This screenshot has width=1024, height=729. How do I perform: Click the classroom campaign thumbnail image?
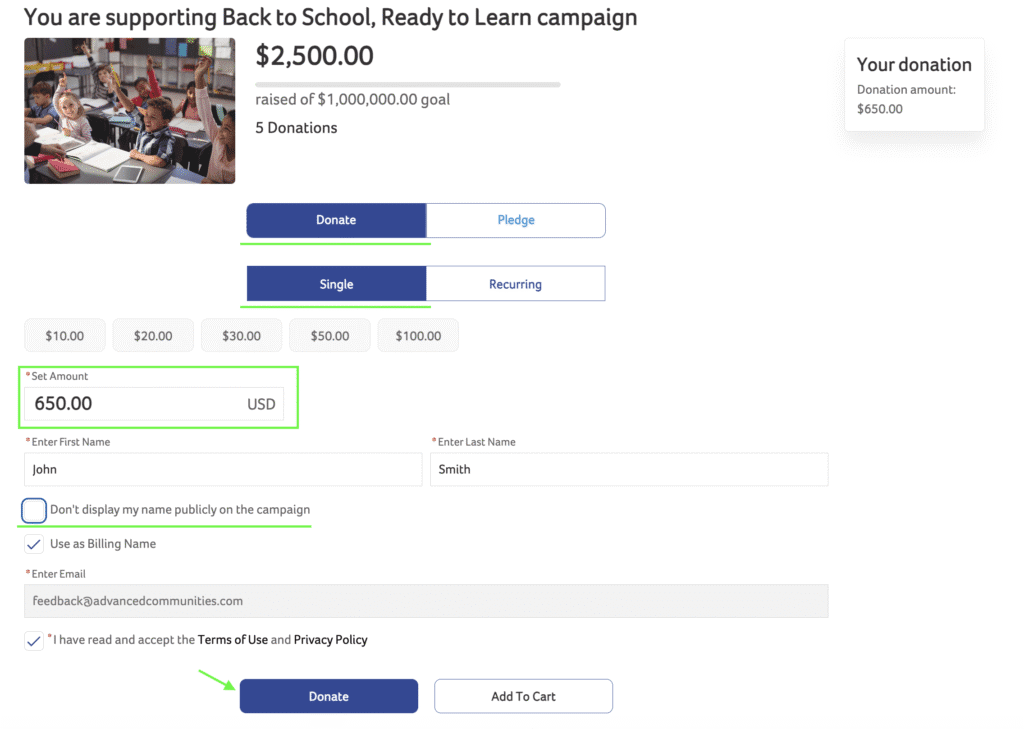click(x=130, y=111)
